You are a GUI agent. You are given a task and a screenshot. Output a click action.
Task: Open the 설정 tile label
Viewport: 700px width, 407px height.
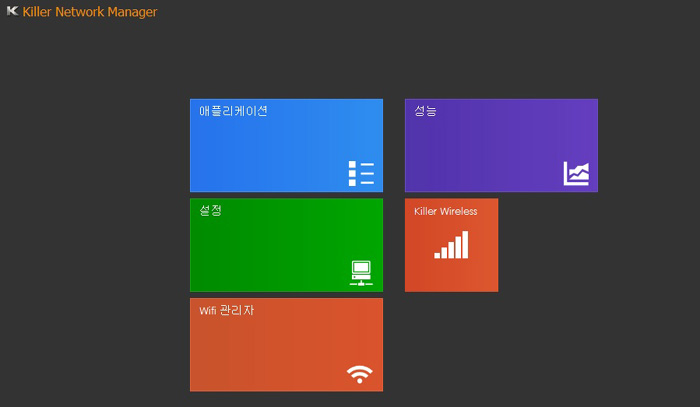pyautogui.click(x=210, y=210)
